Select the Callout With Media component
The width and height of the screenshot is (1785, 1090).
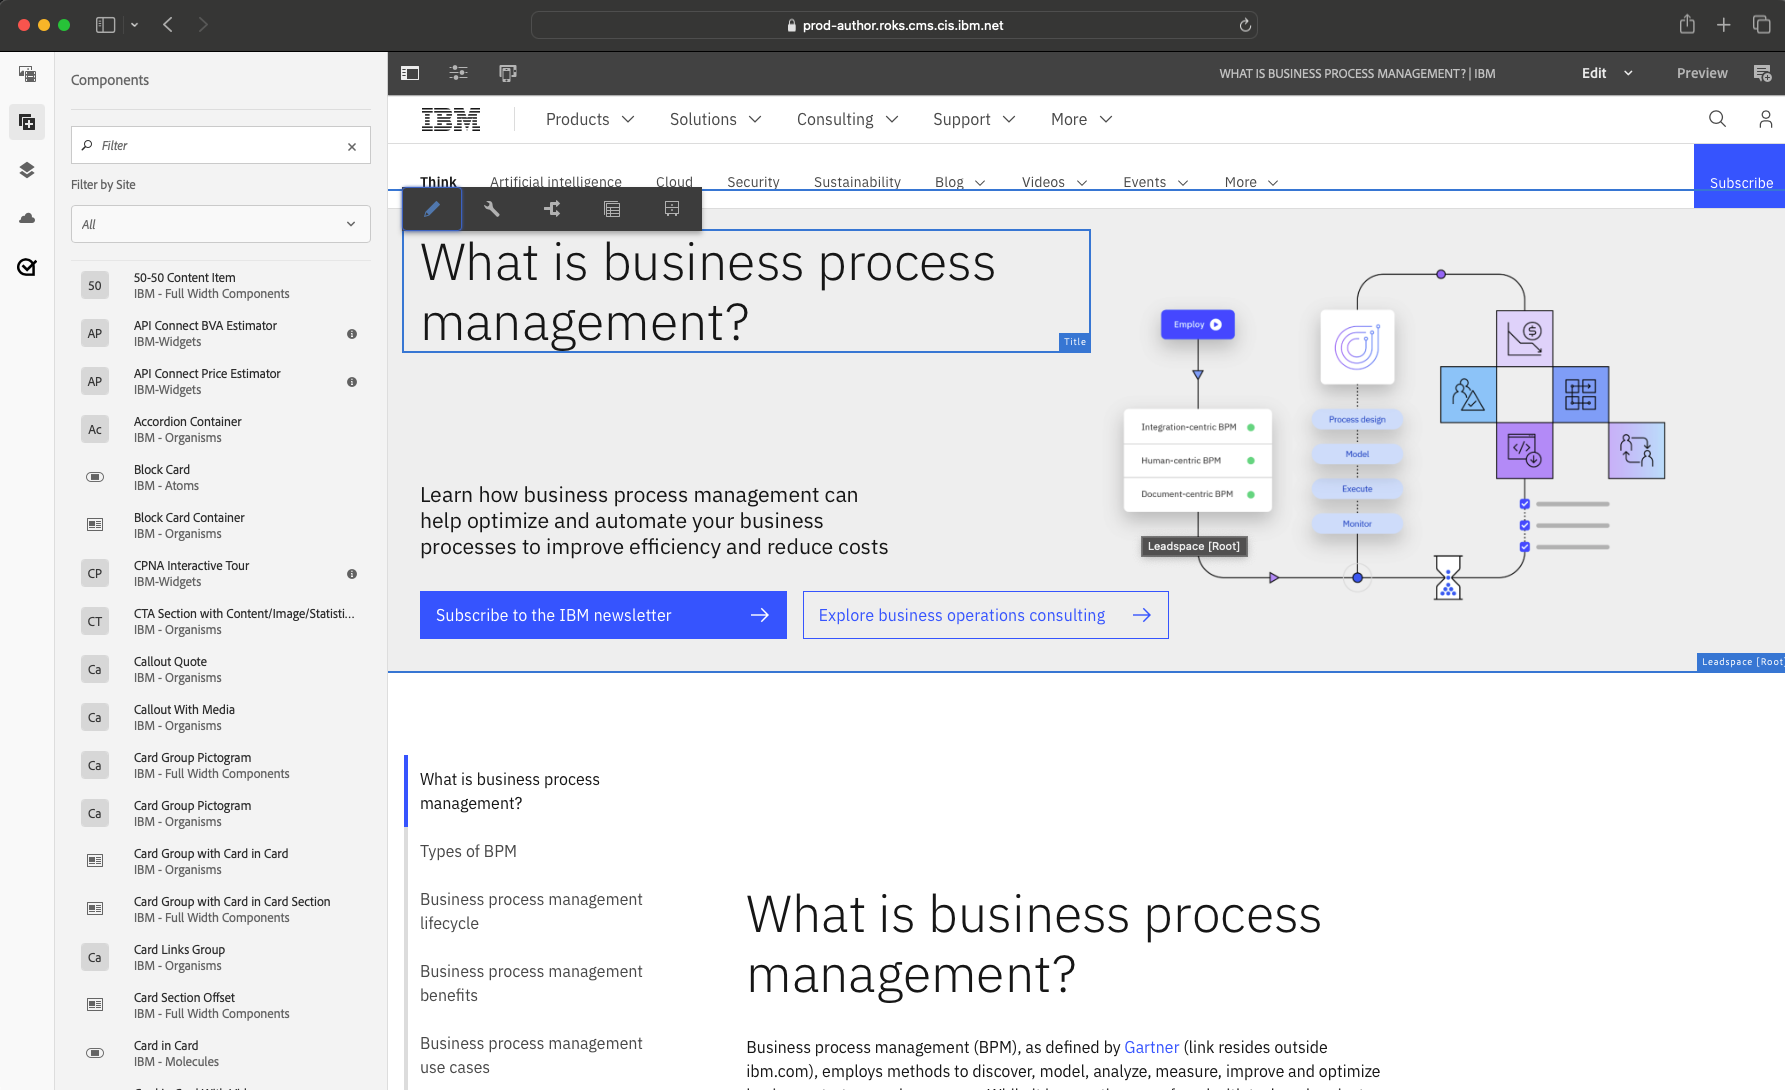220,718
